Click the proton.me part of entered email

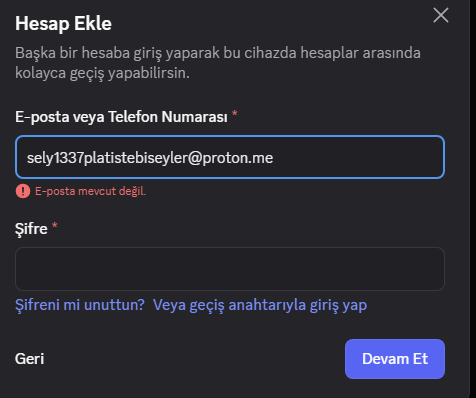point(238,158)
